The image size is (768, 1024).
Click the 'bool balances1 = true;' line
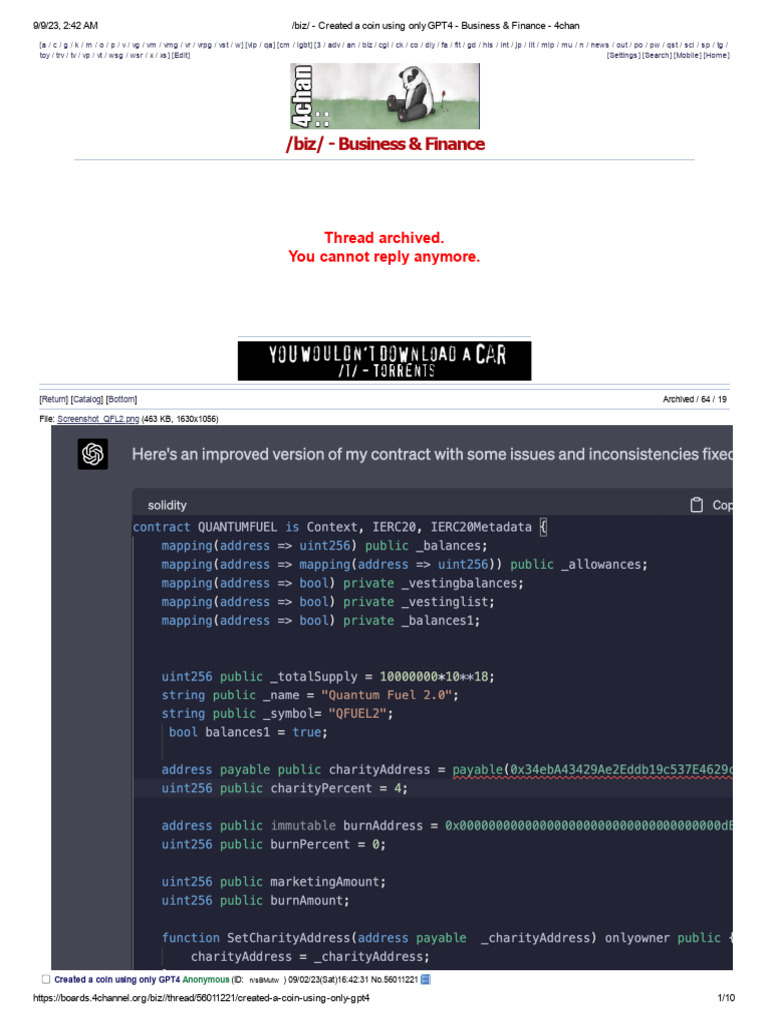(248, 733)
